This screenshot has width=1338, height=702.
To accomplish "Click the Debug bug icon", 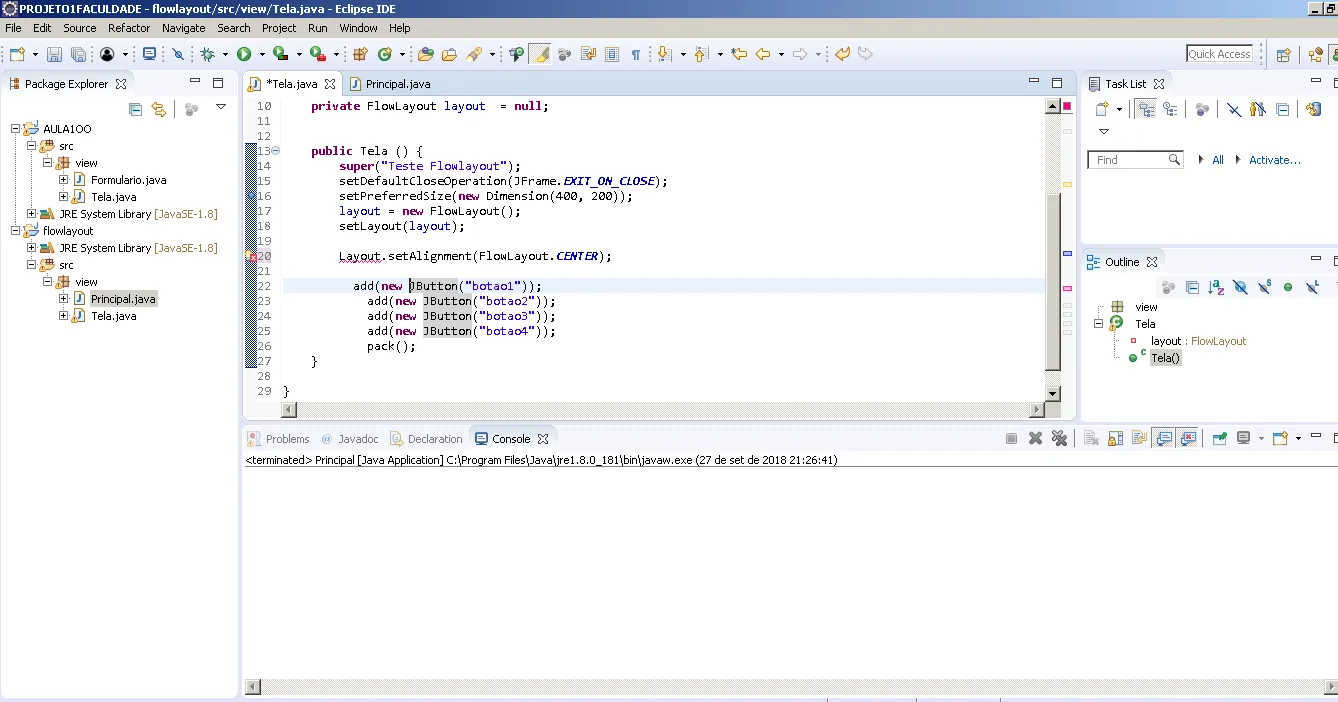I will 208,54.
